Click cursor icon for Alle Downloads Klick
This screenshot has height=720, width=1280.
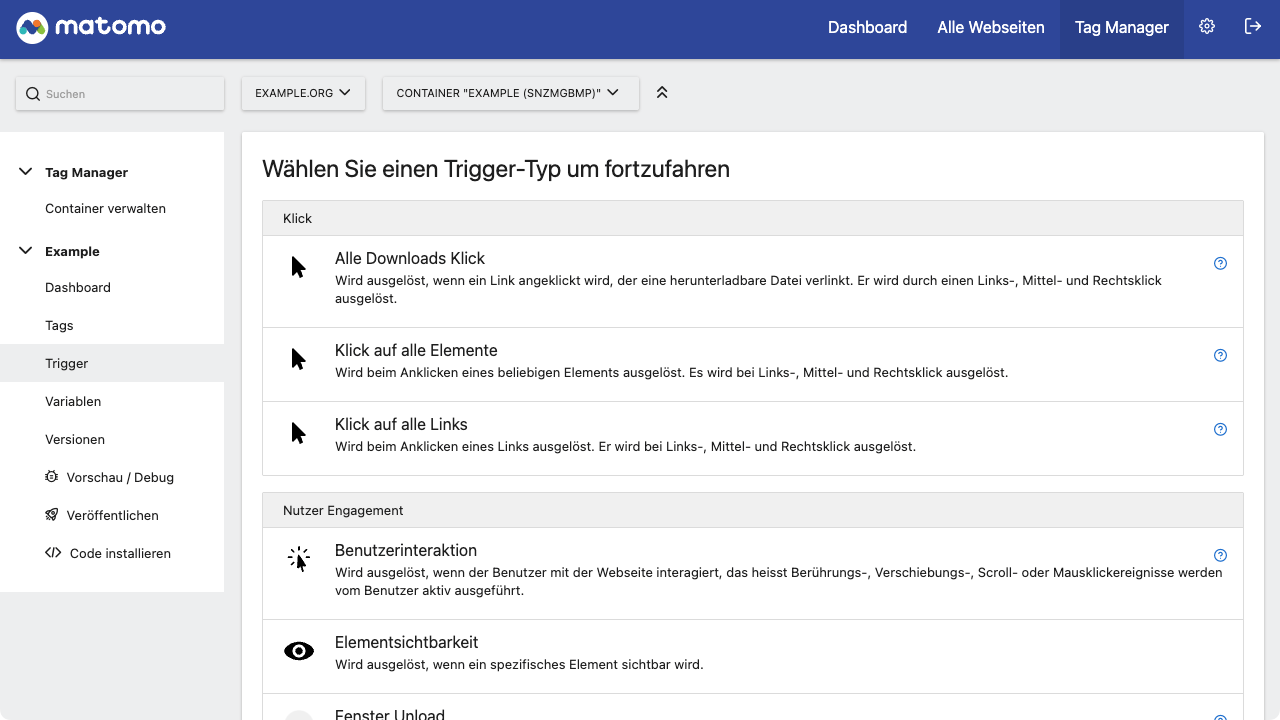pos(298,266)
